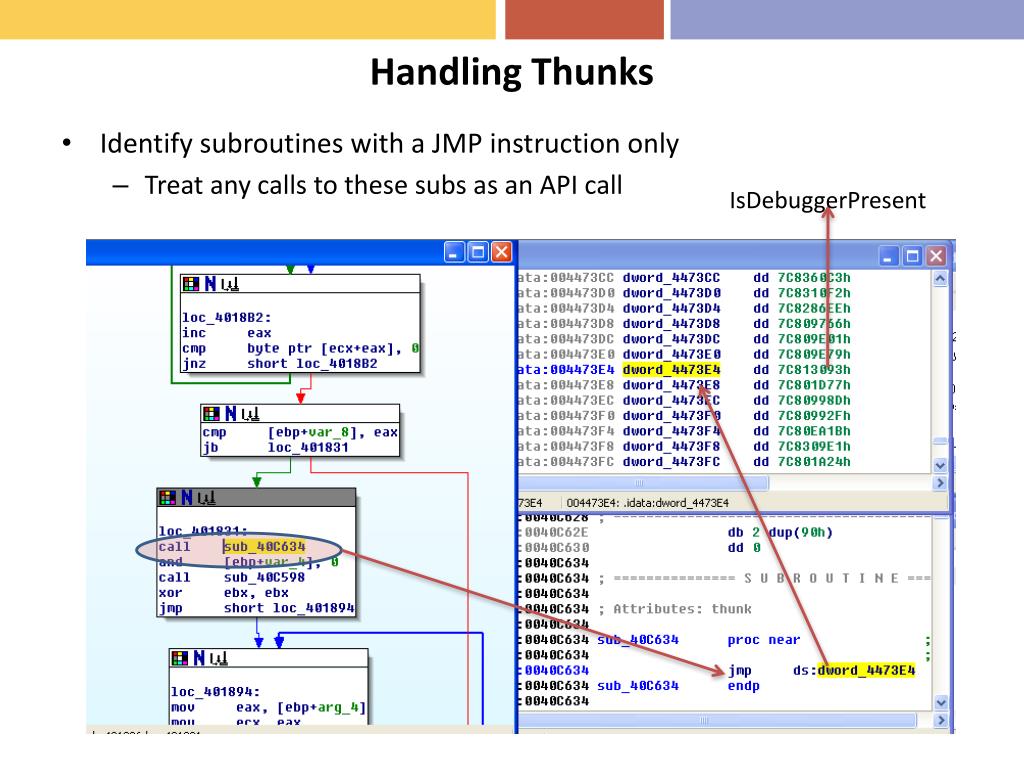
Task: Select the highlighted dword_4473E4 in the .idata listing
Action: (x=671, y=370)
